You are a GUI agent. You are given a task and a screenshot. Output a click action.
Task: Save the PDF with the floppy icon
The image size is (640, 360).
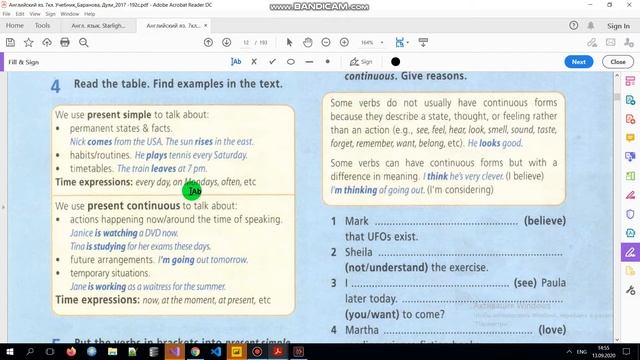(10, 42)
